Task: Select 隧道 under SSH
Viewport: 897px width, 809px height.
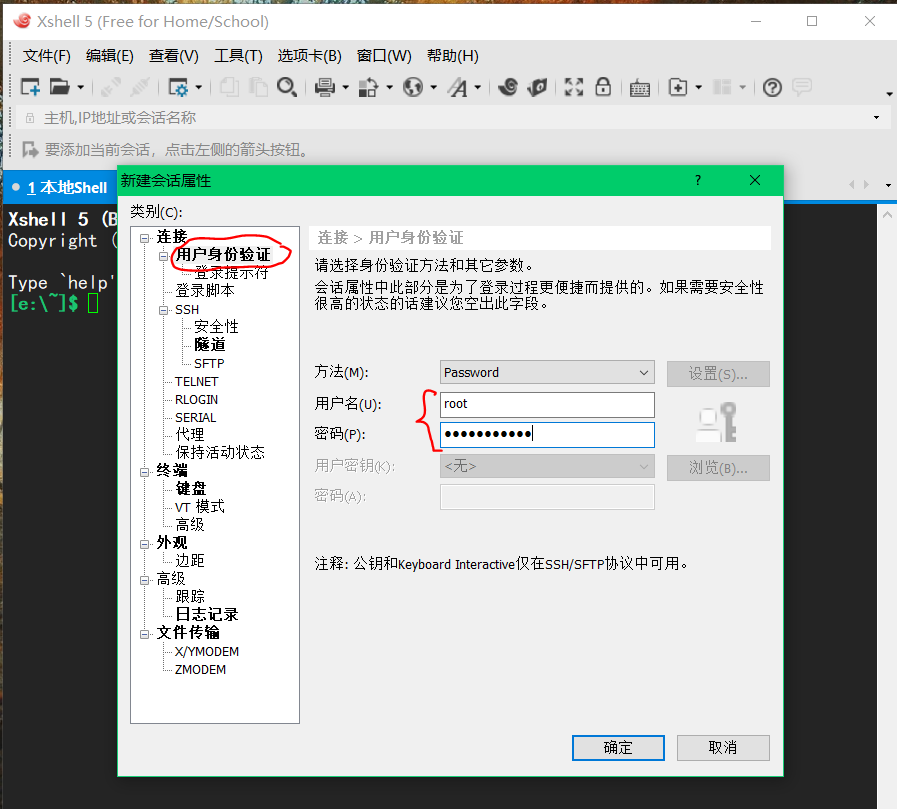Action: (x=209, y=345)
